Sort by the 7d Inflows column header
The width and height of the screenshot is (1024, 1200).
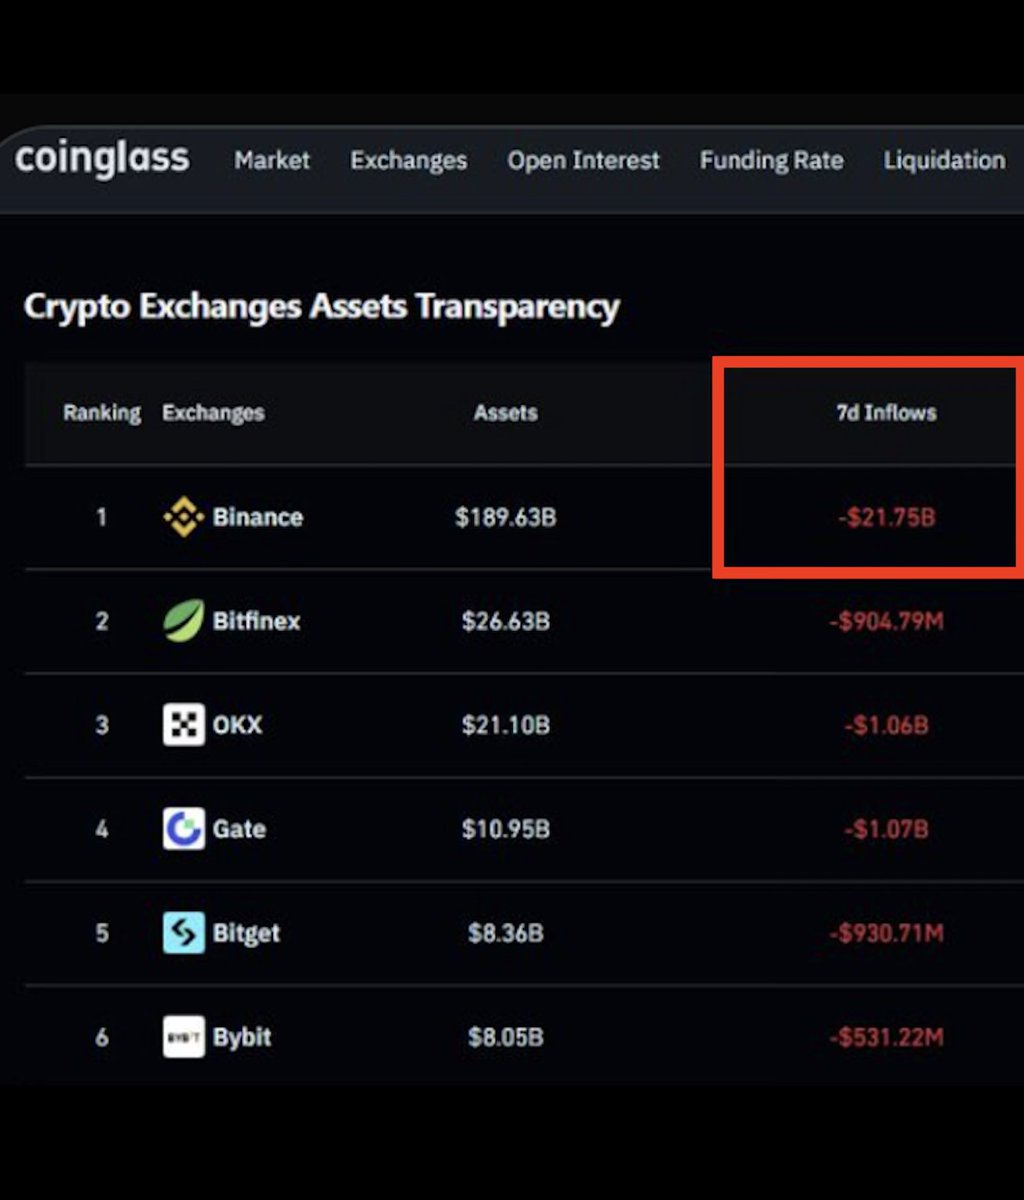pos(886,412)
